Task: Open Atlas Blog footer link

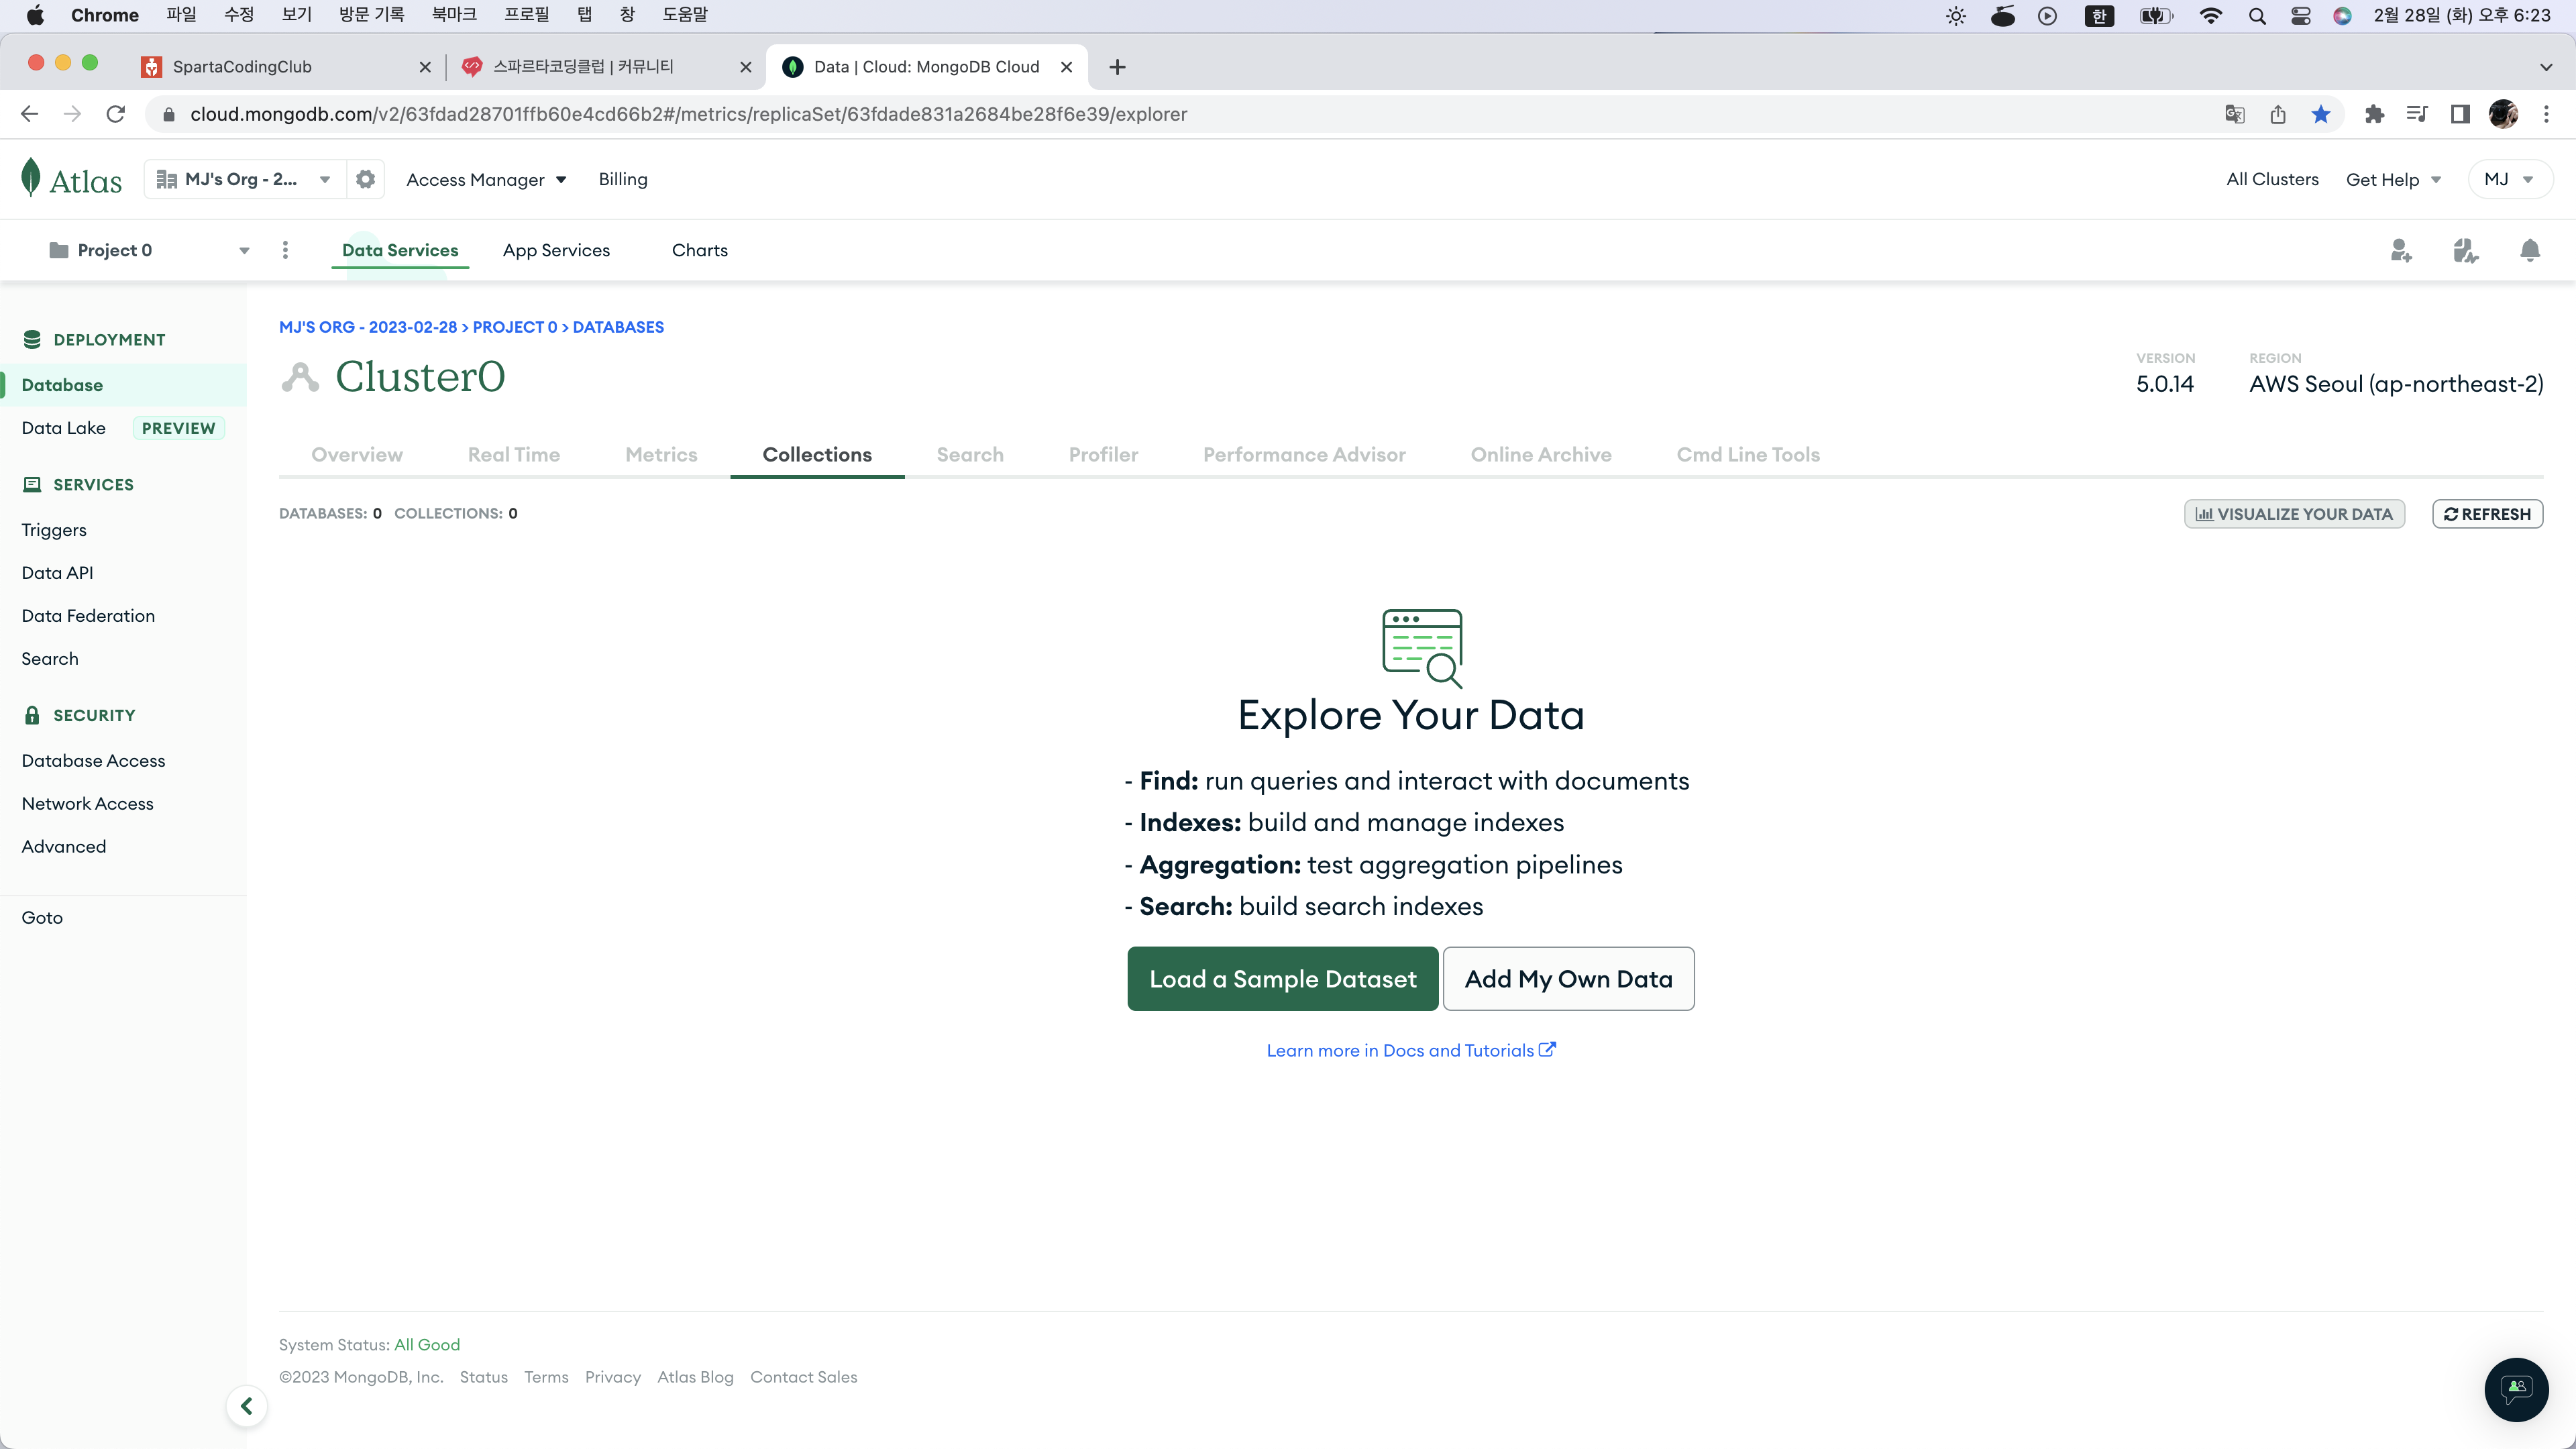Action: click(695, 1377)
